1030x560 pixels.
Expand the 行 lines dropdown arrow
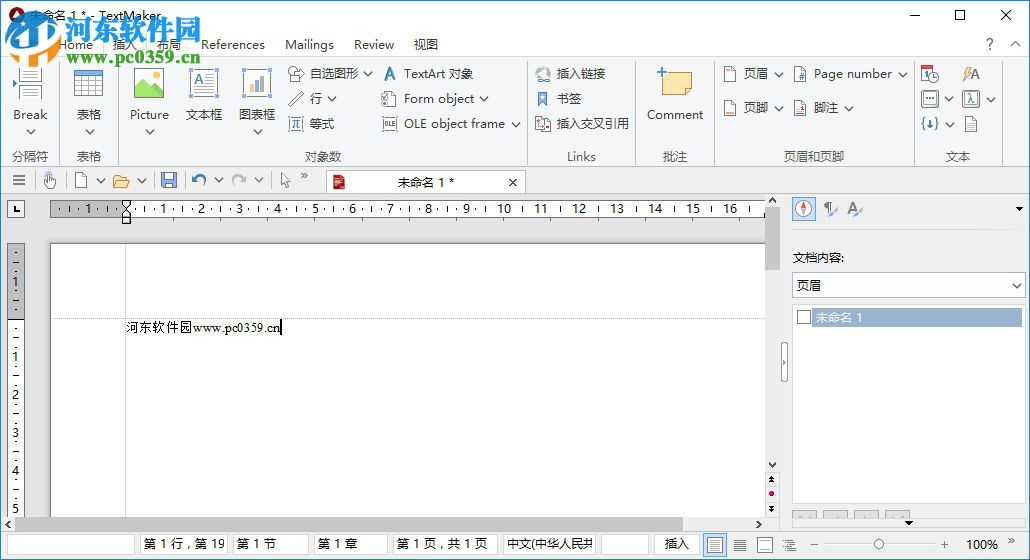coord(332,99)
